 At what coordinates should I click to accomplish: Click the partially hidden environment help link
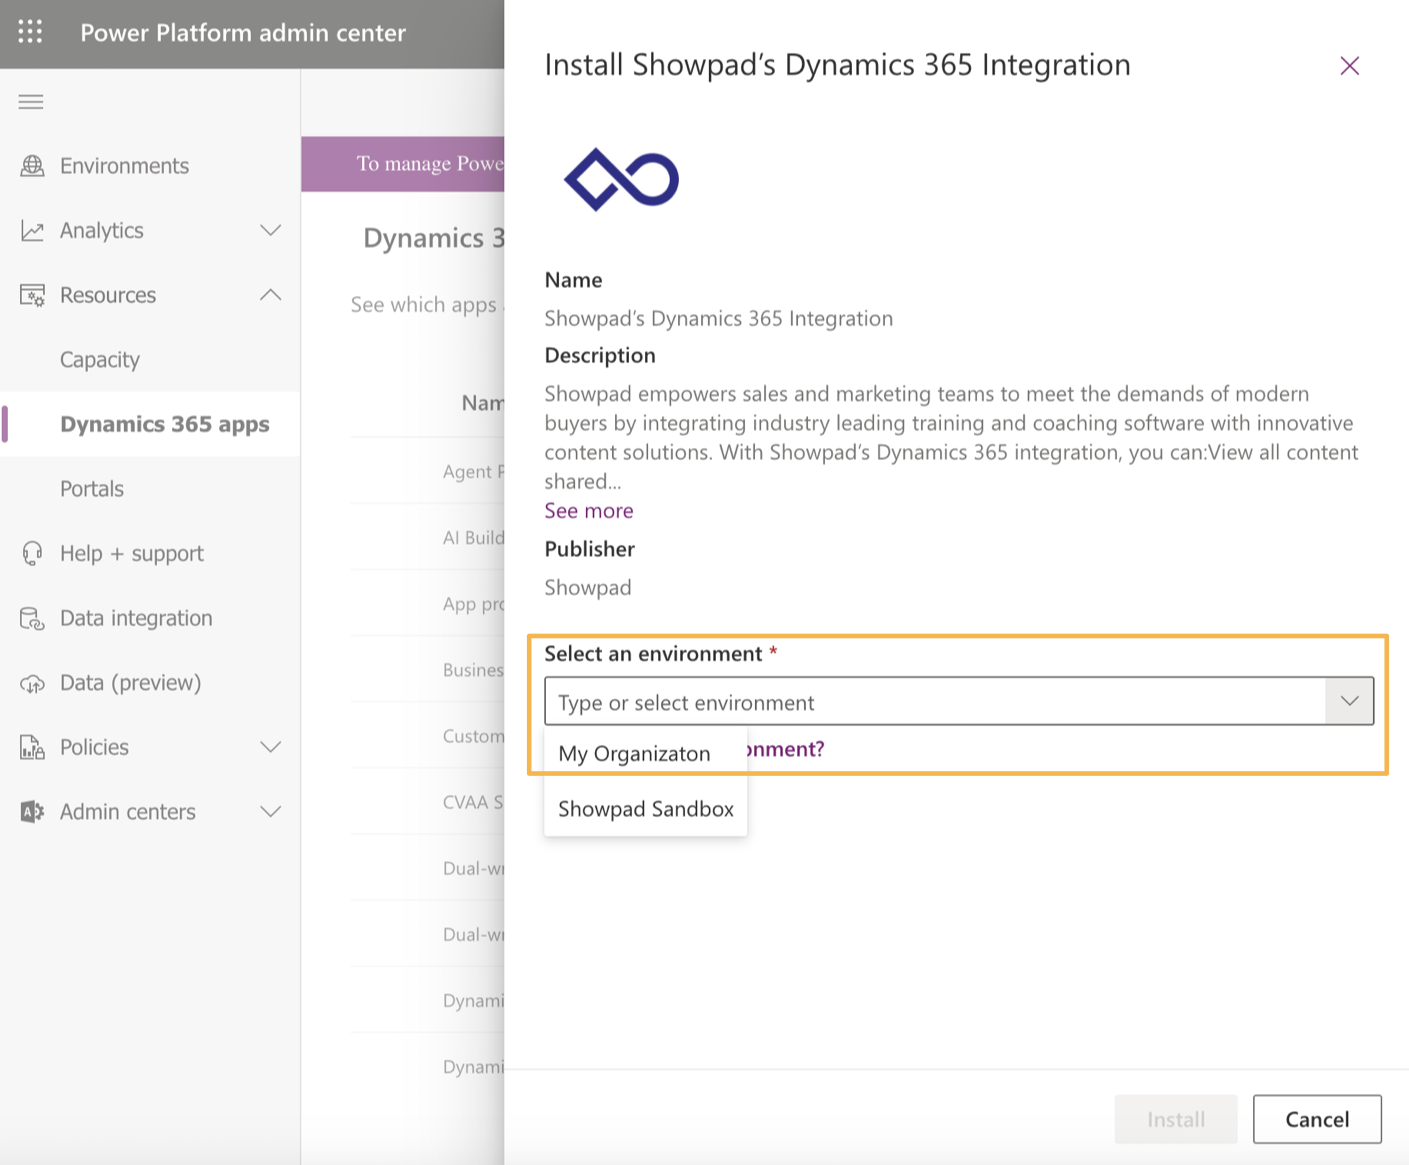pos(785,749)
